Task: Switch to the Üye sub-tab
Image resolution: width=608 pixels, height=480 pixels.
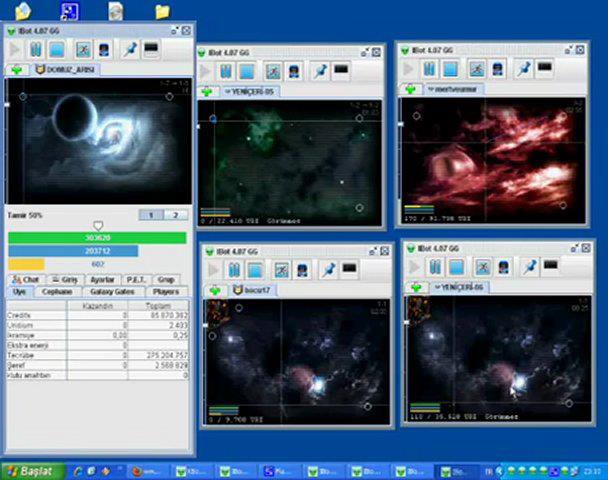Action: coord(19,292)
